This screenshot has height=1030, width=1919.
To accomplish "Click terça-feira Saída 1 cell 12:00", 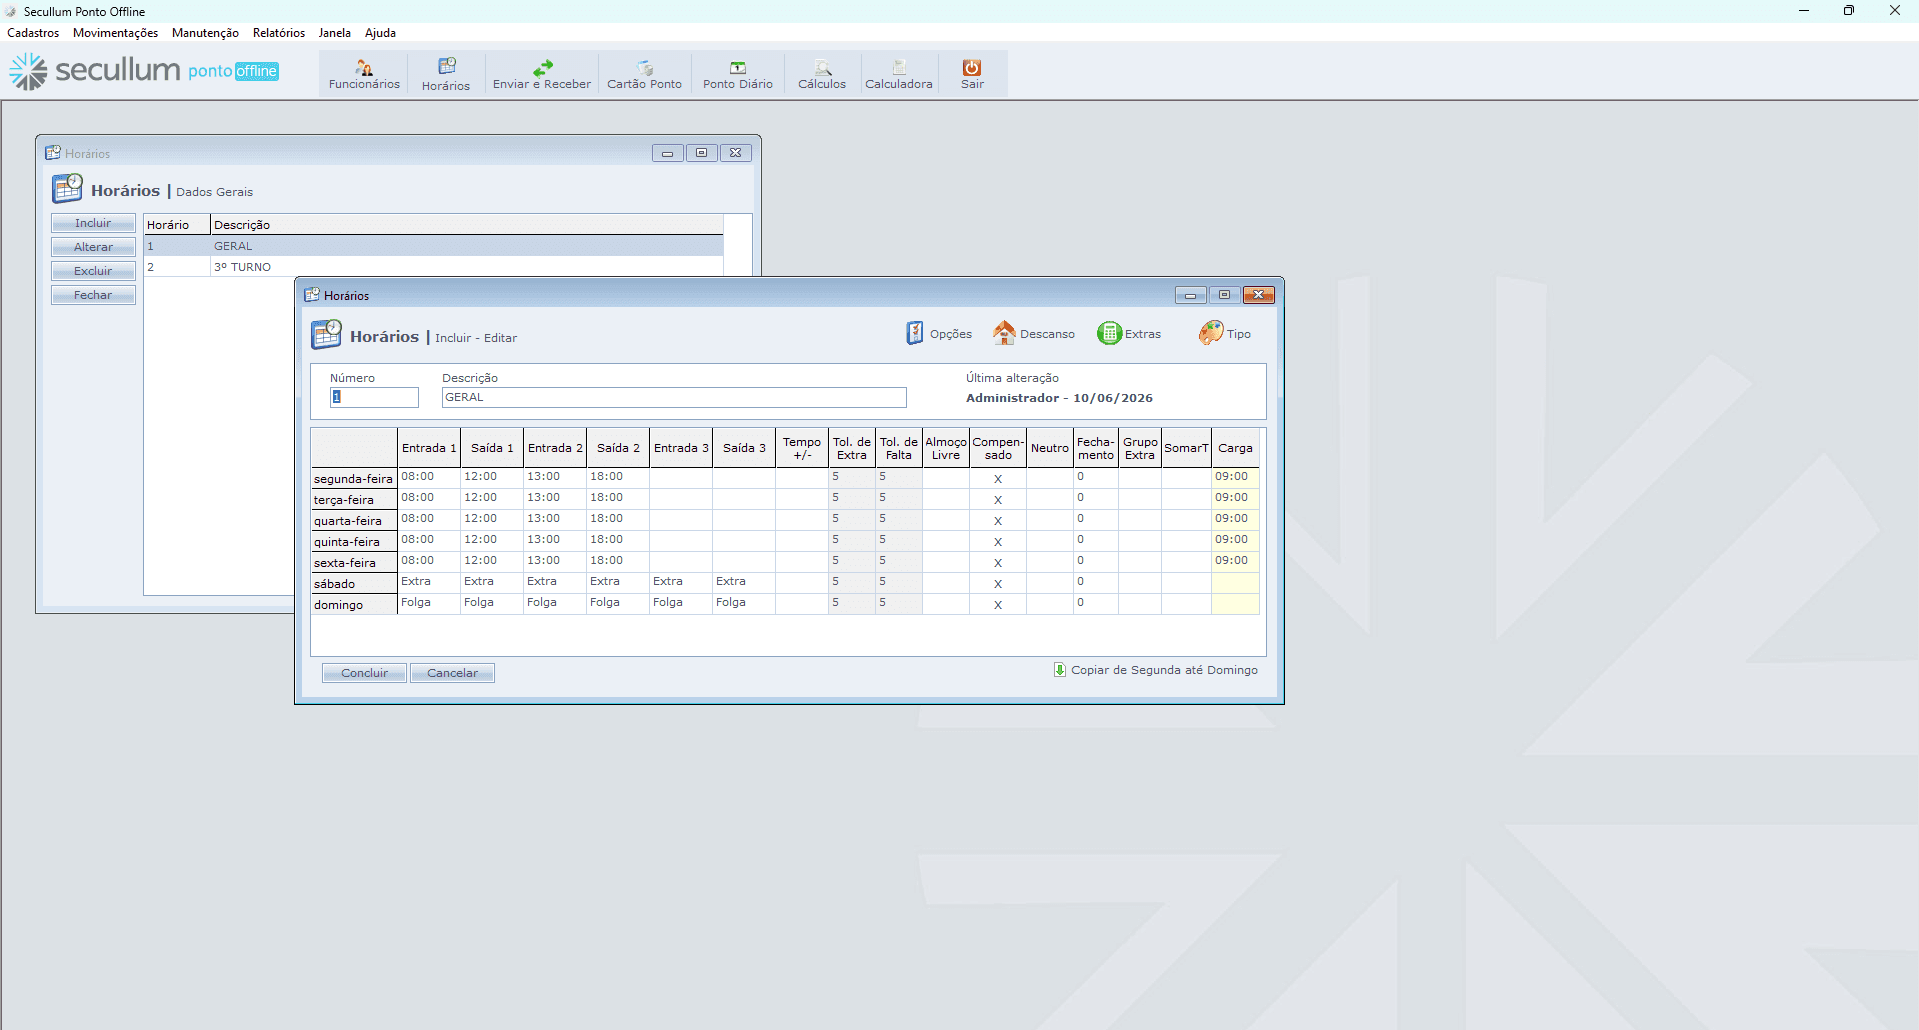I will click(492, 499).
